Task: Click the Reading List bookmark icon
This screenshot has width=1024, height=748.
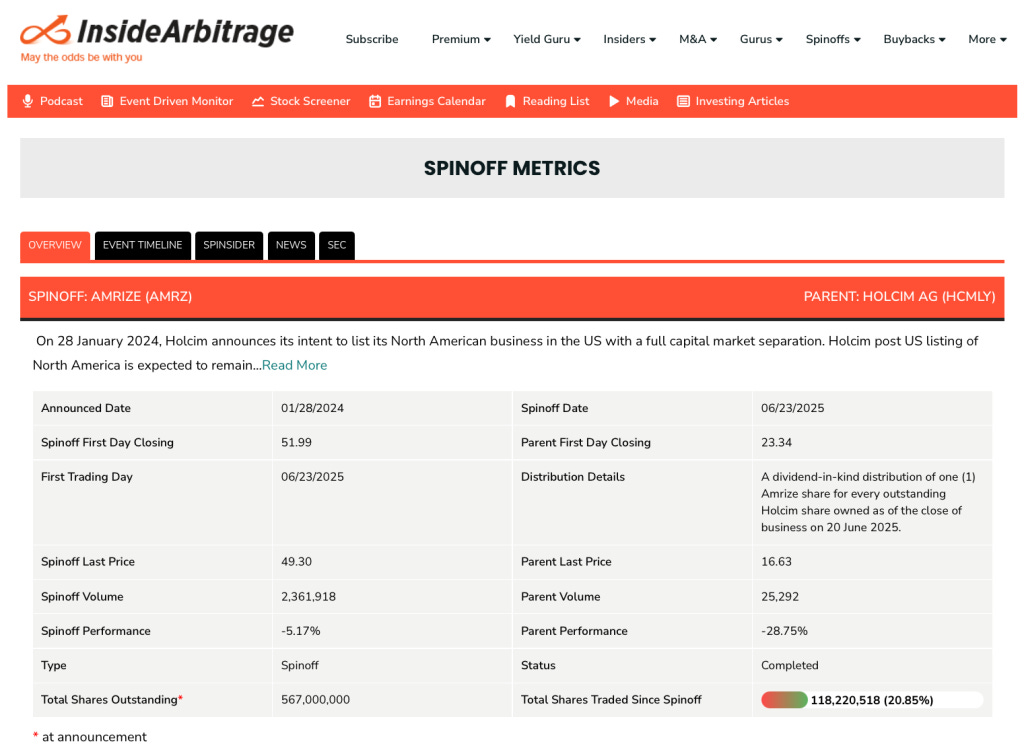Action: pyautogui.click(x=511, y=101)
